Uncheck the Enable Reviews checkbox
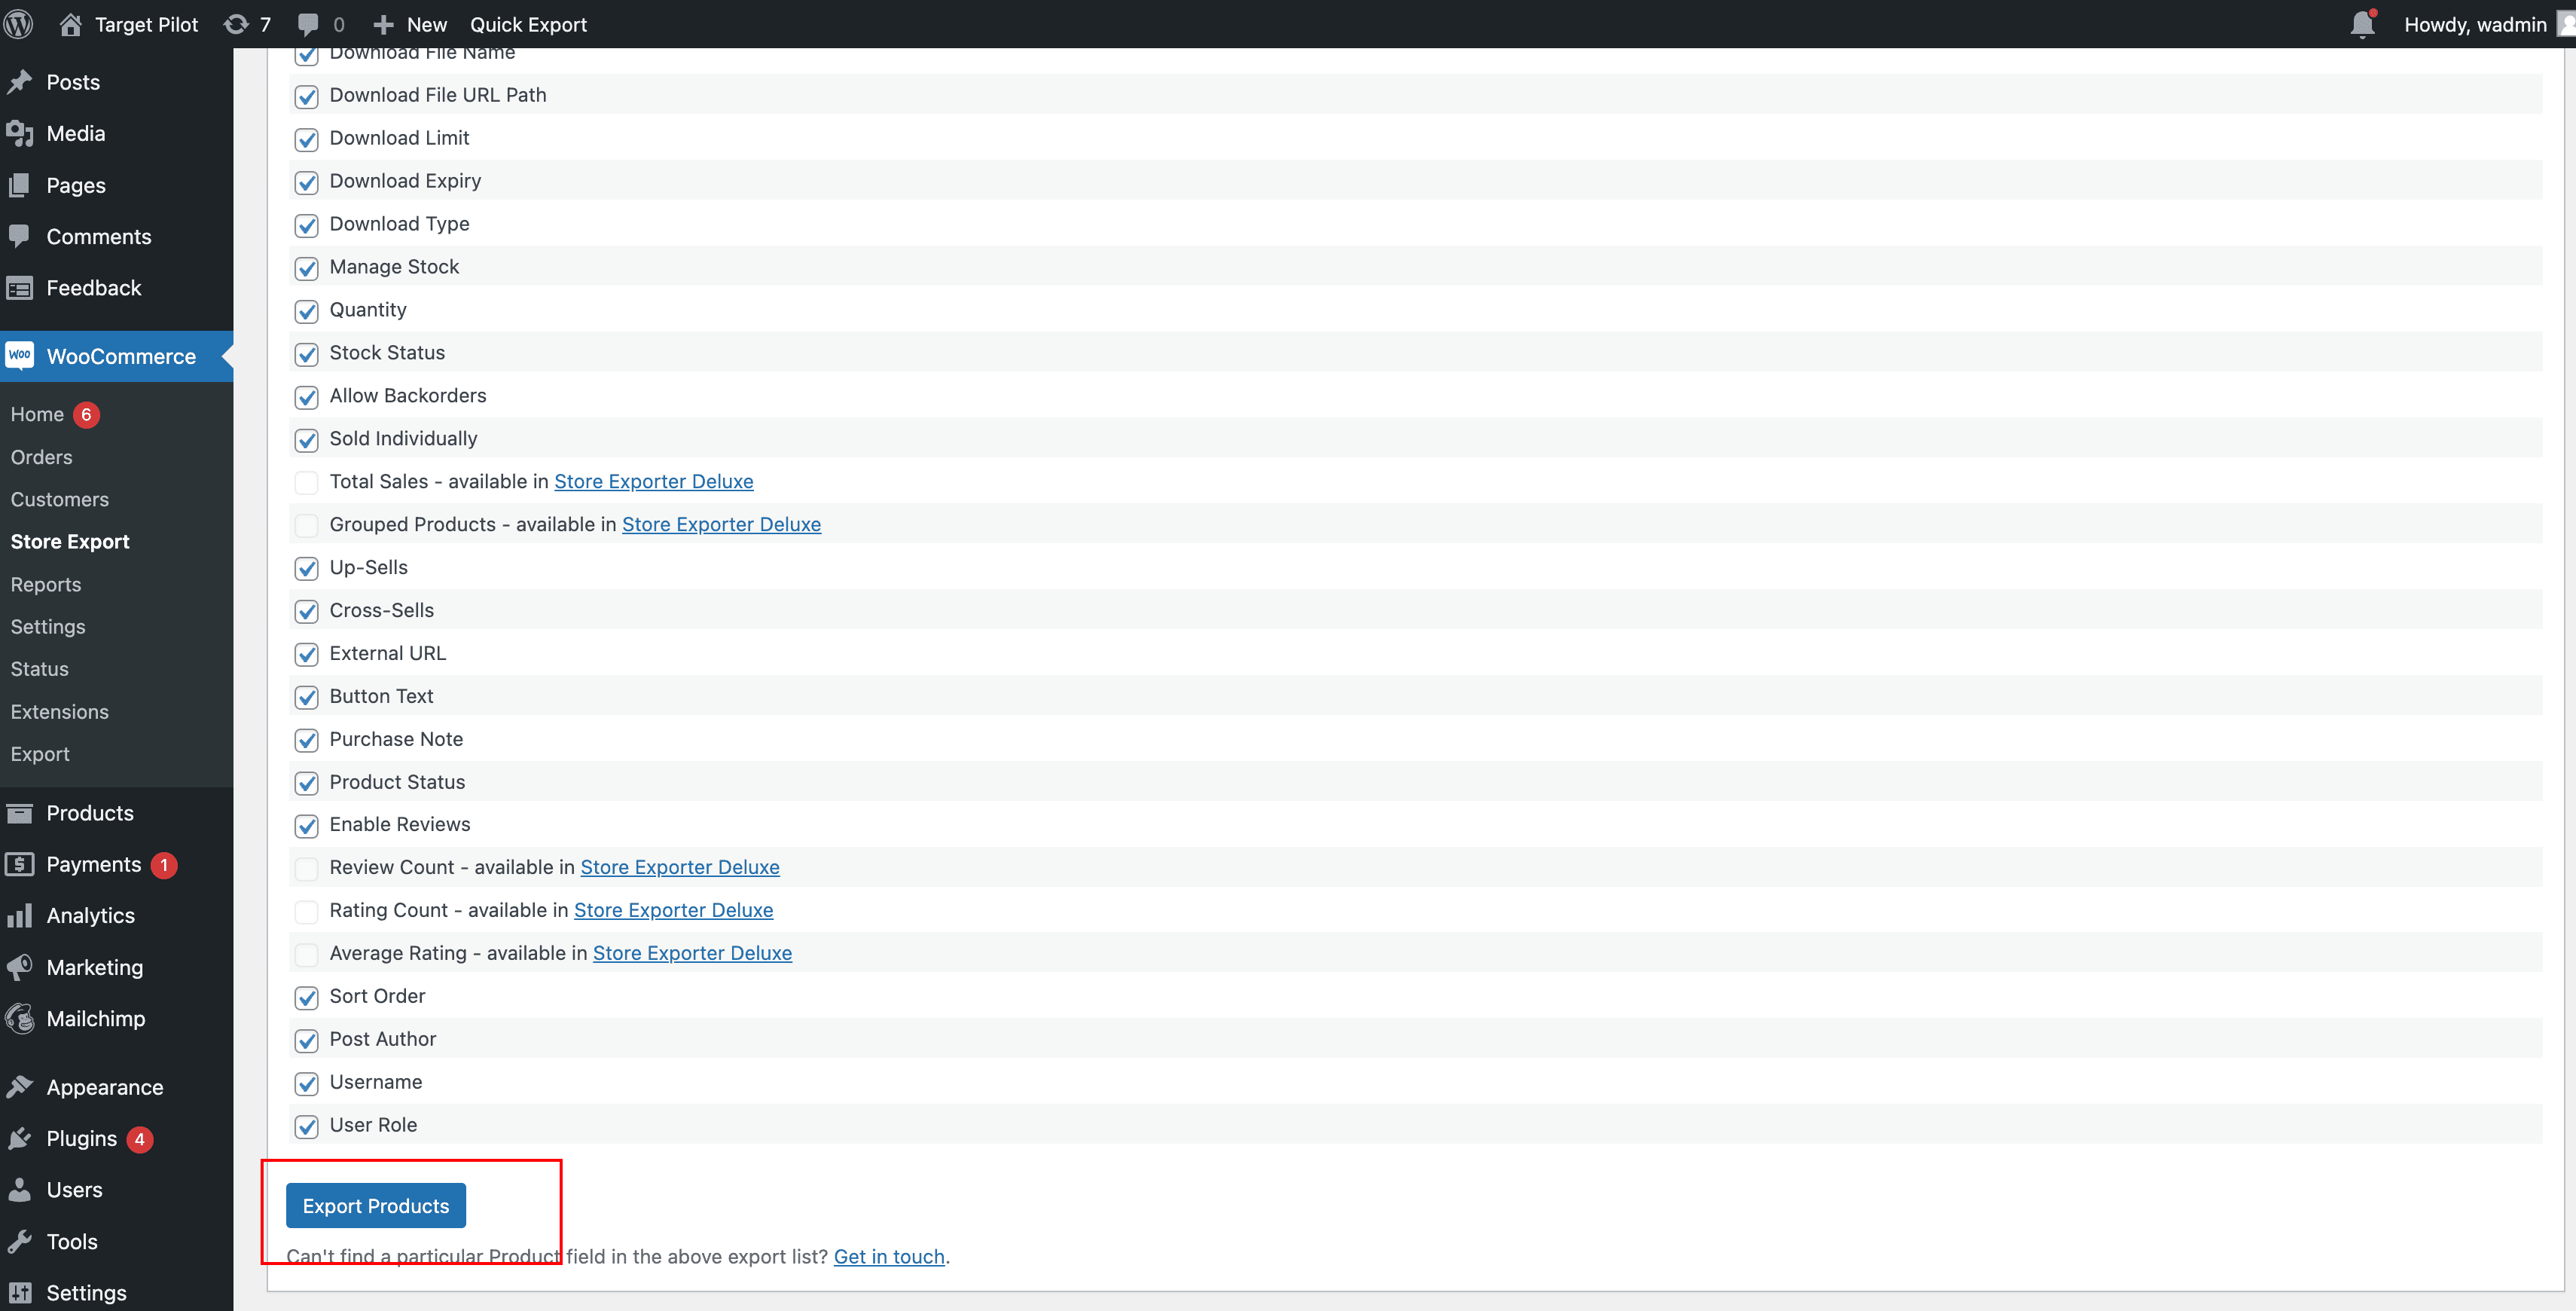The image size is (2576, 1311). click(306, 826)
